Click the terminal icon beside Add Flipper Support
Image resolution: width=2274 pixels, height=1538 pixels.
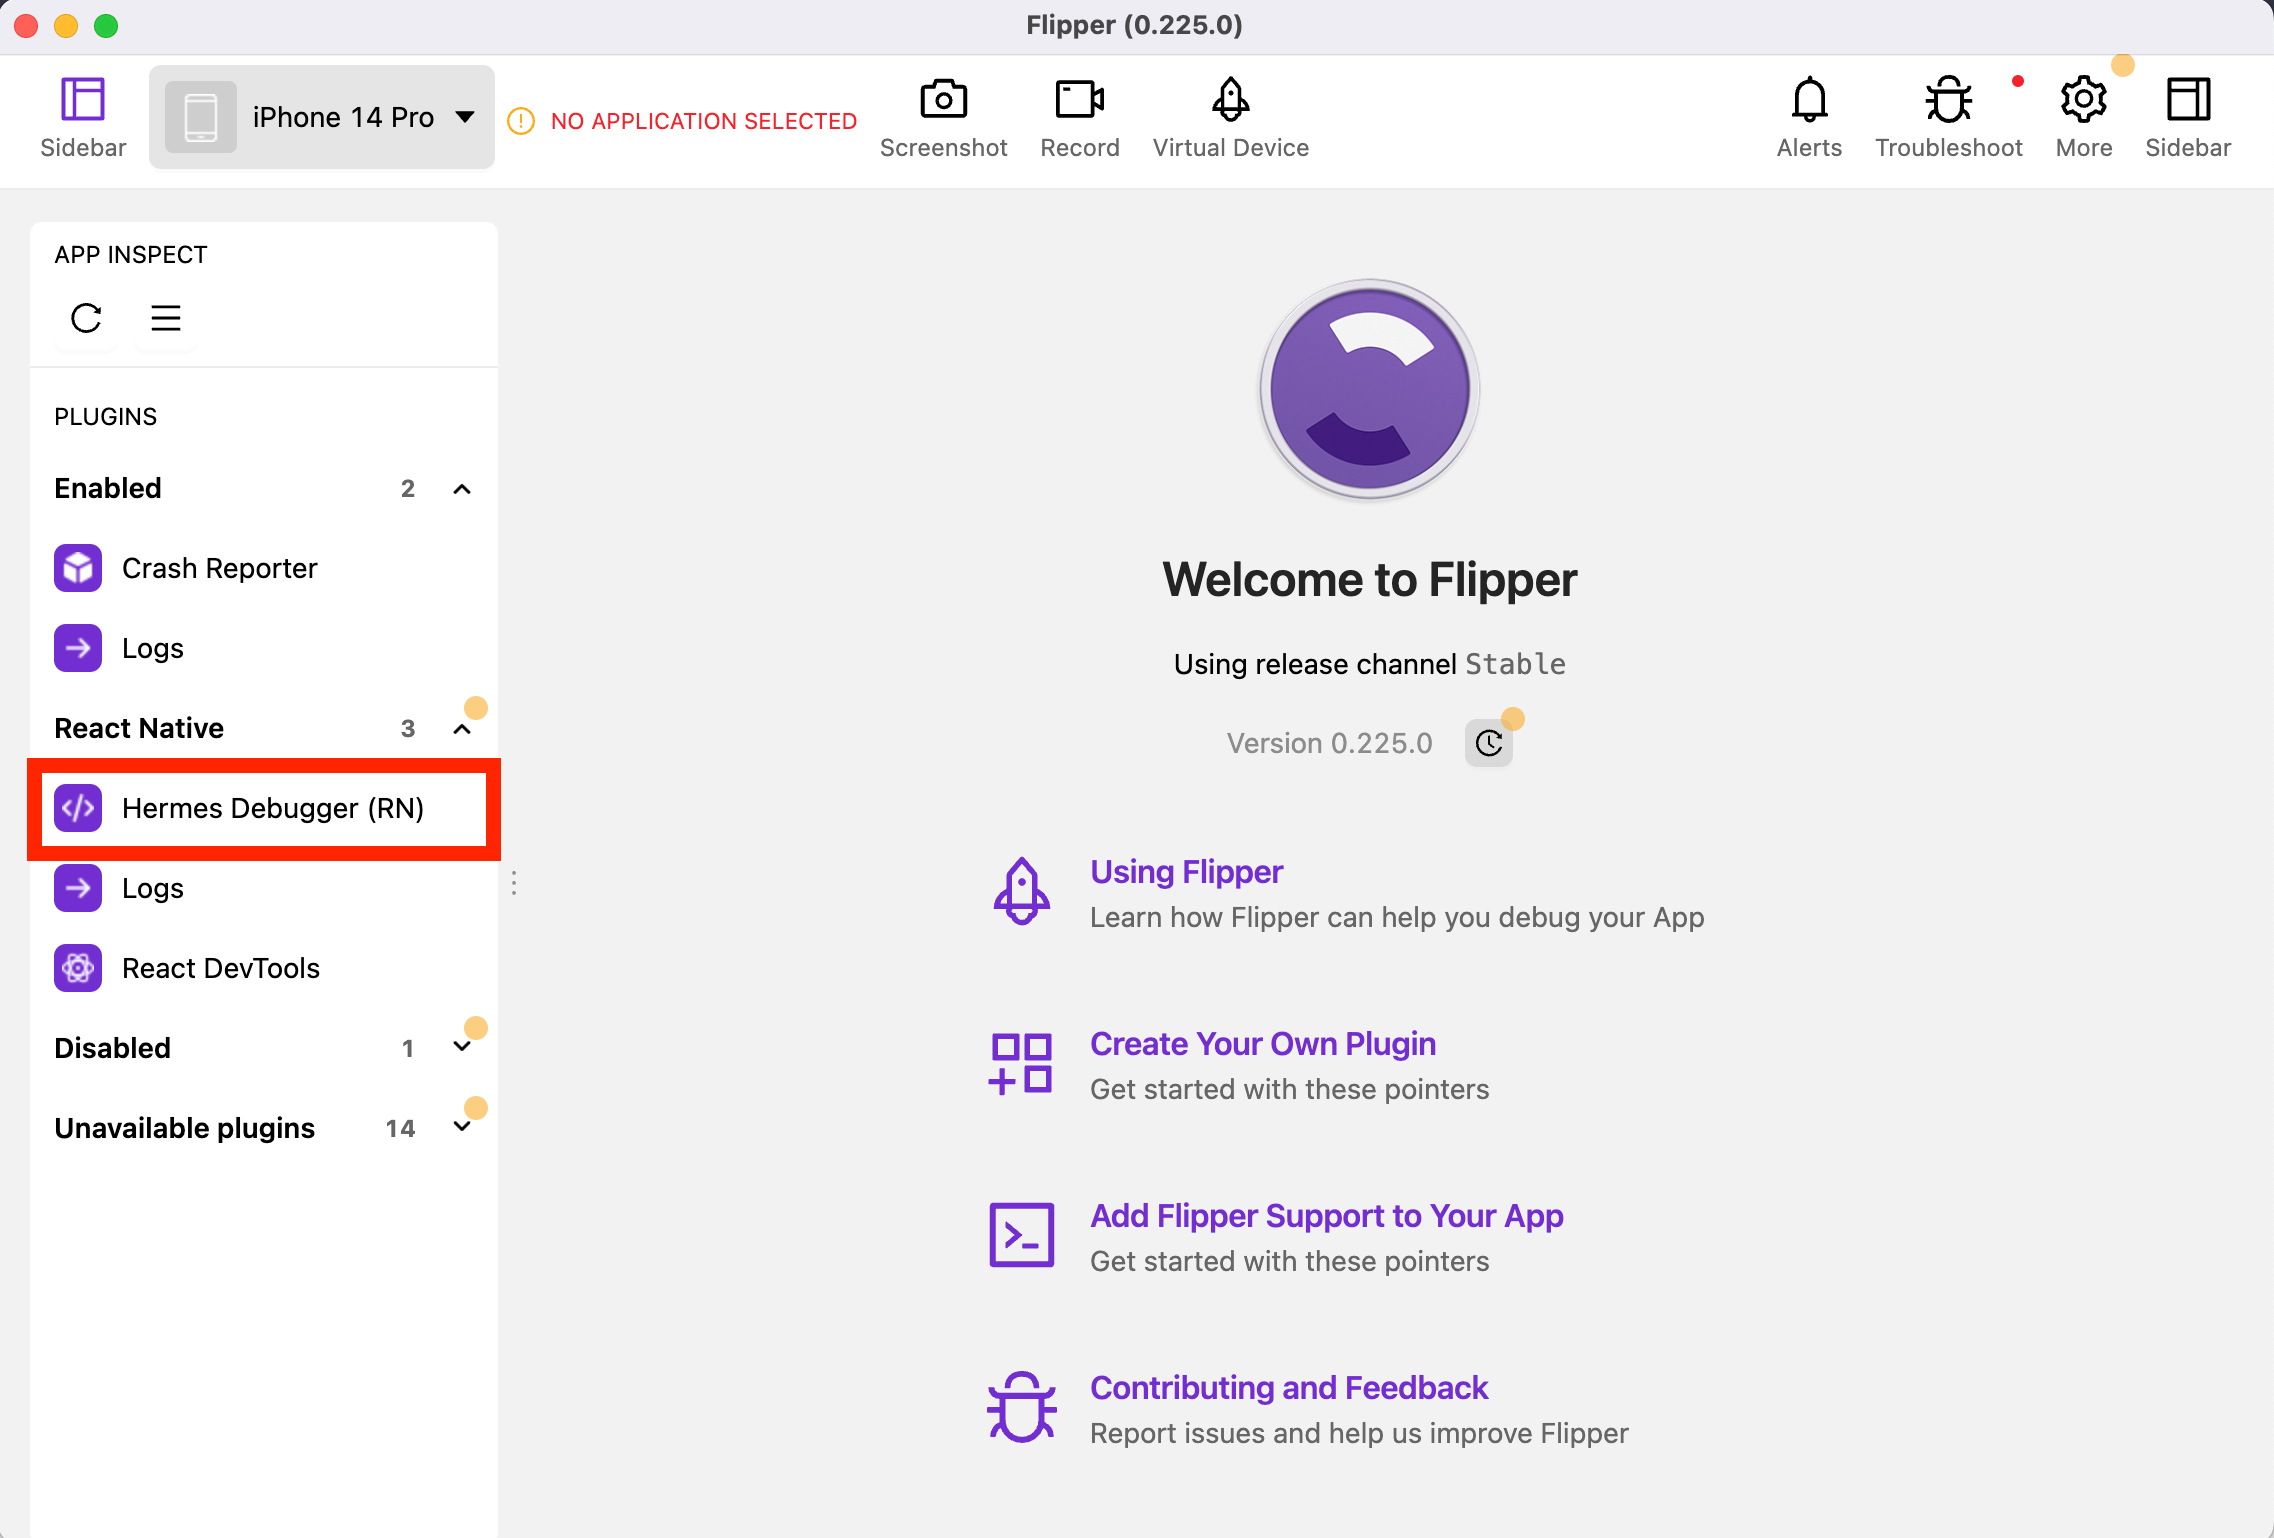1021,1235
